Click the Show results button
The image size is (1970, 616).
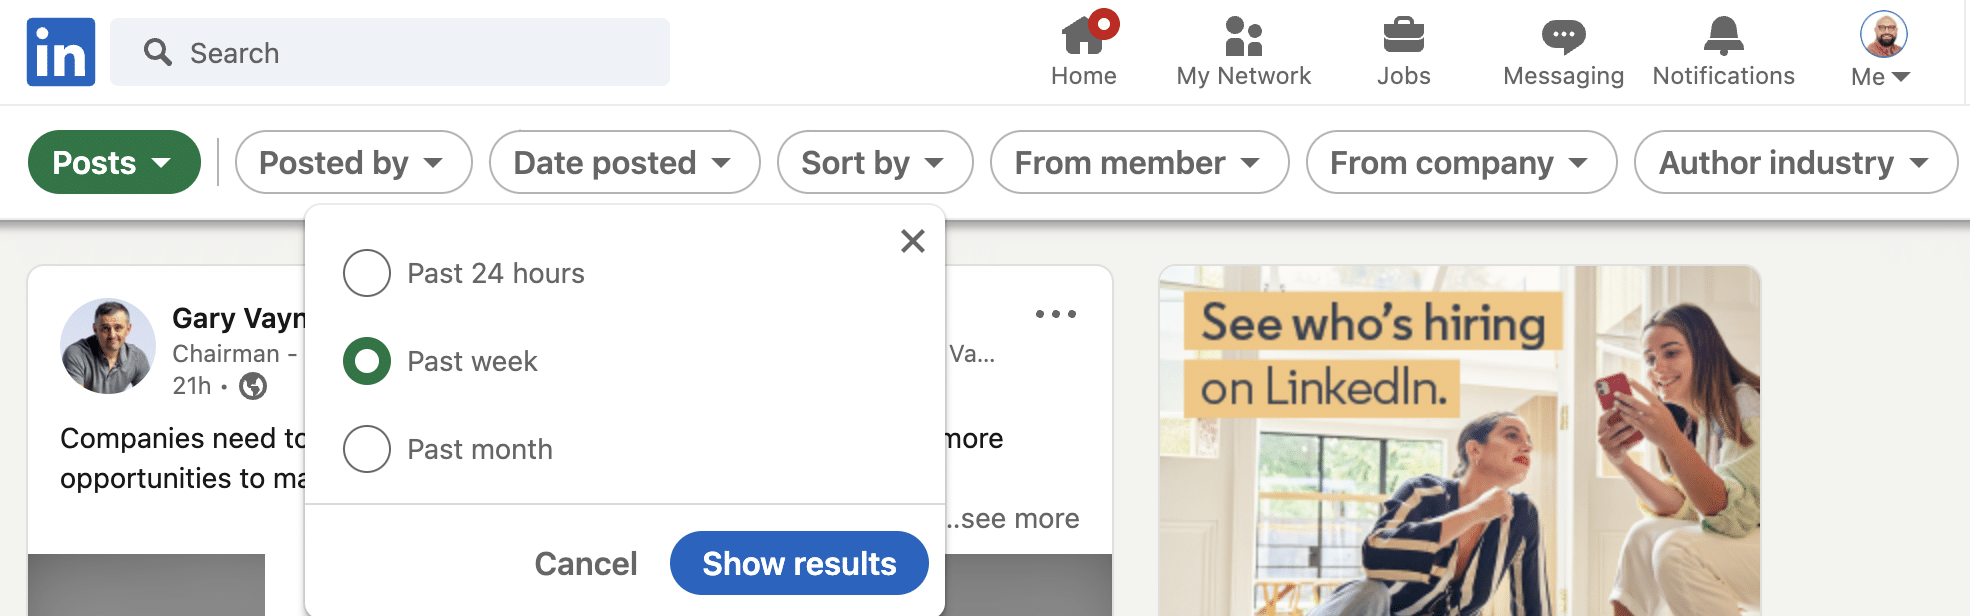(799, 563)
